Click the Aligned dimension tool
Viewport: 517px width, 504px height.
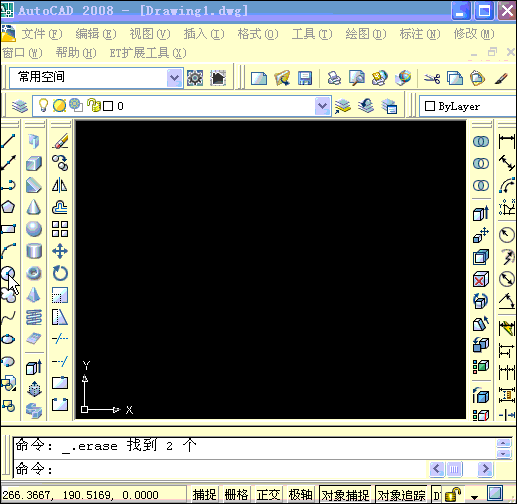[x=507, y=163]
